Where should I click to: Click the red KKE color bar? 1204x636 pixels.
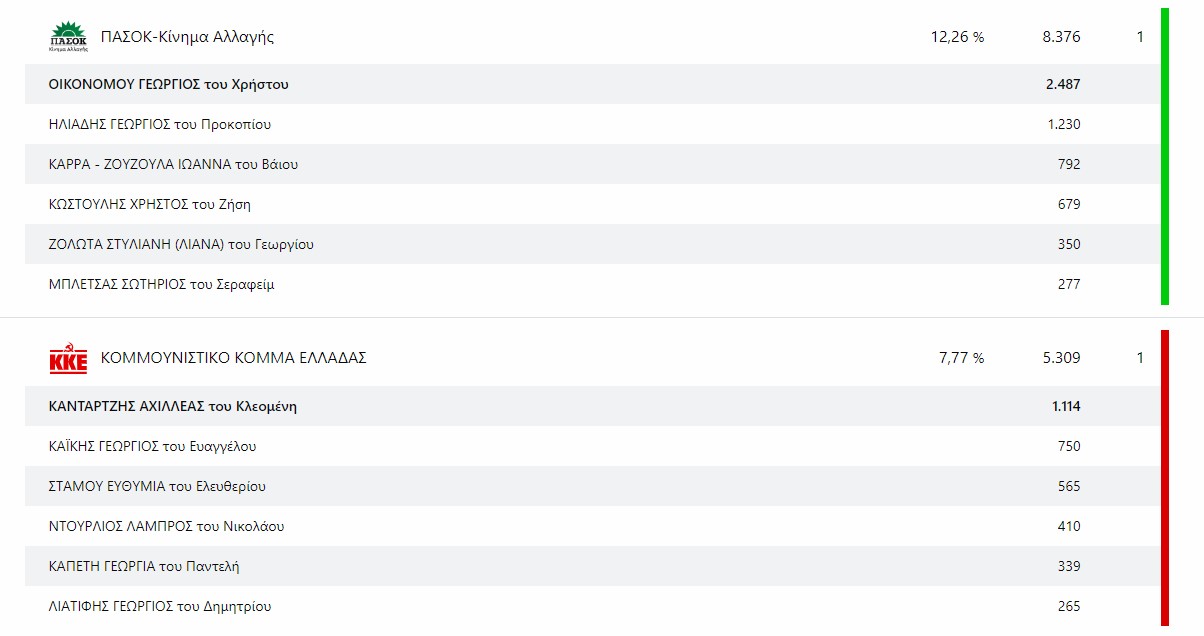(1165, 478)
